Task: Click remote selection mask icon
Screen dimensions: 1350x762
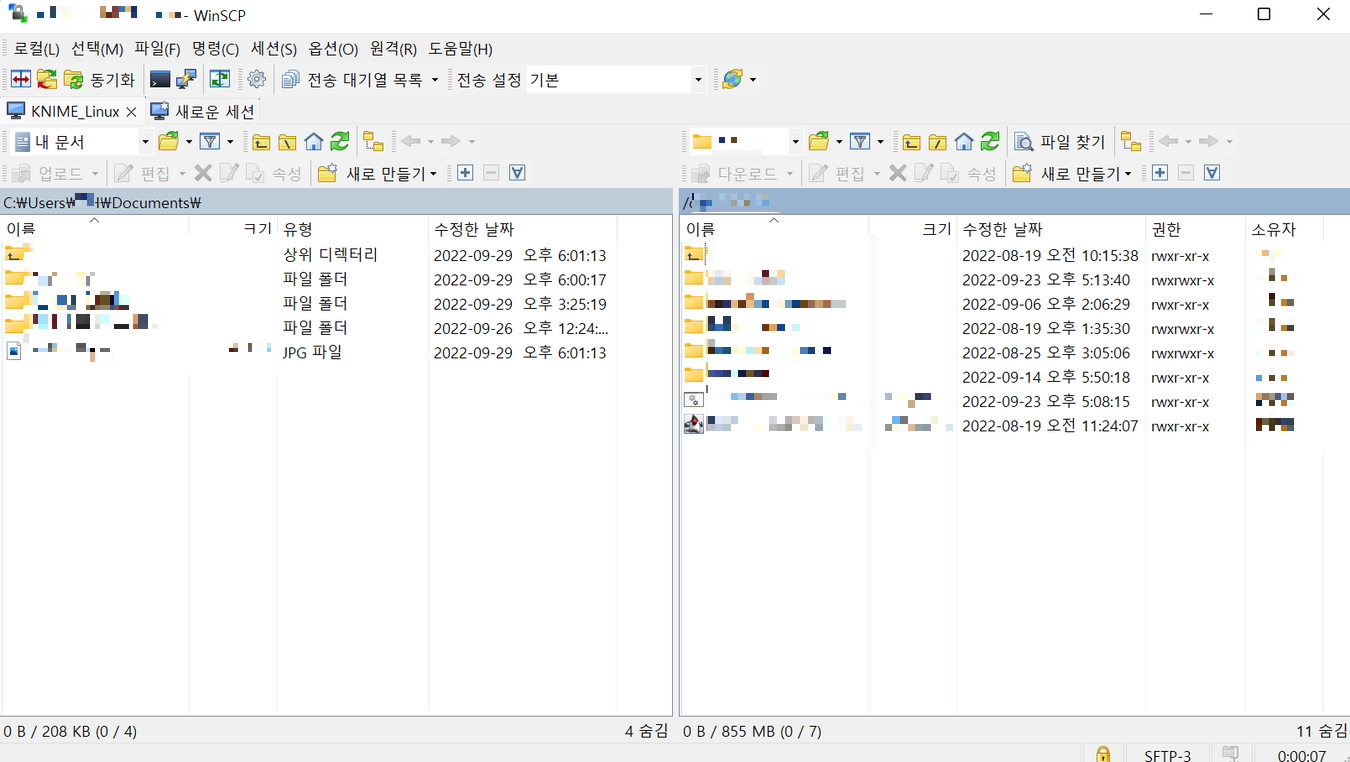Action: click(x=1212, y=173)
